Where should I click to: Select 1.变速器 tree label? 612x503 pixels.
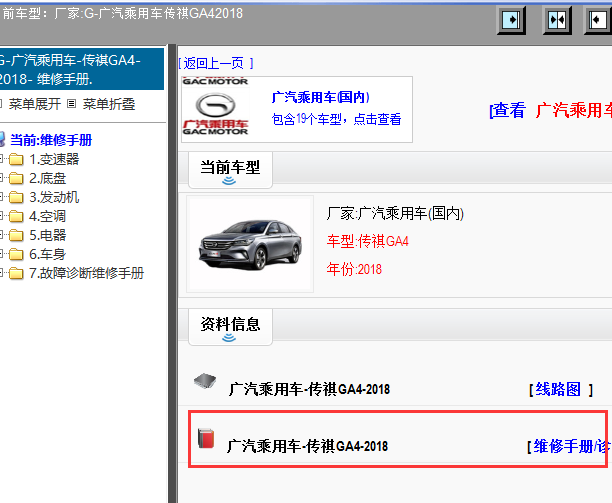[54, 159]
